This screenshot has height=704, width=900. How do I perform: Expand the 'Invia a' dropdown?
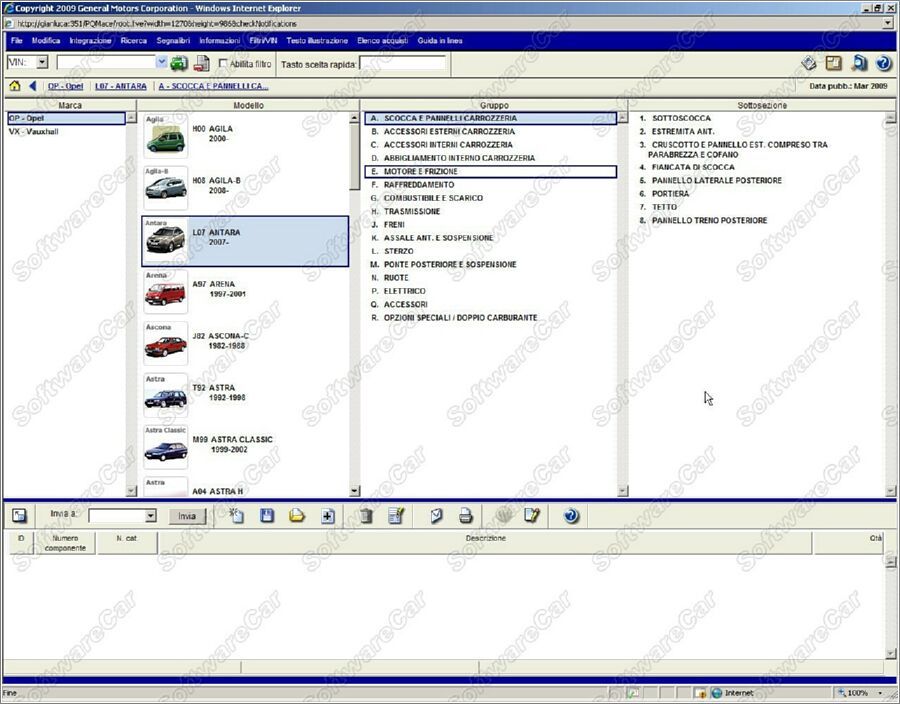151,516
